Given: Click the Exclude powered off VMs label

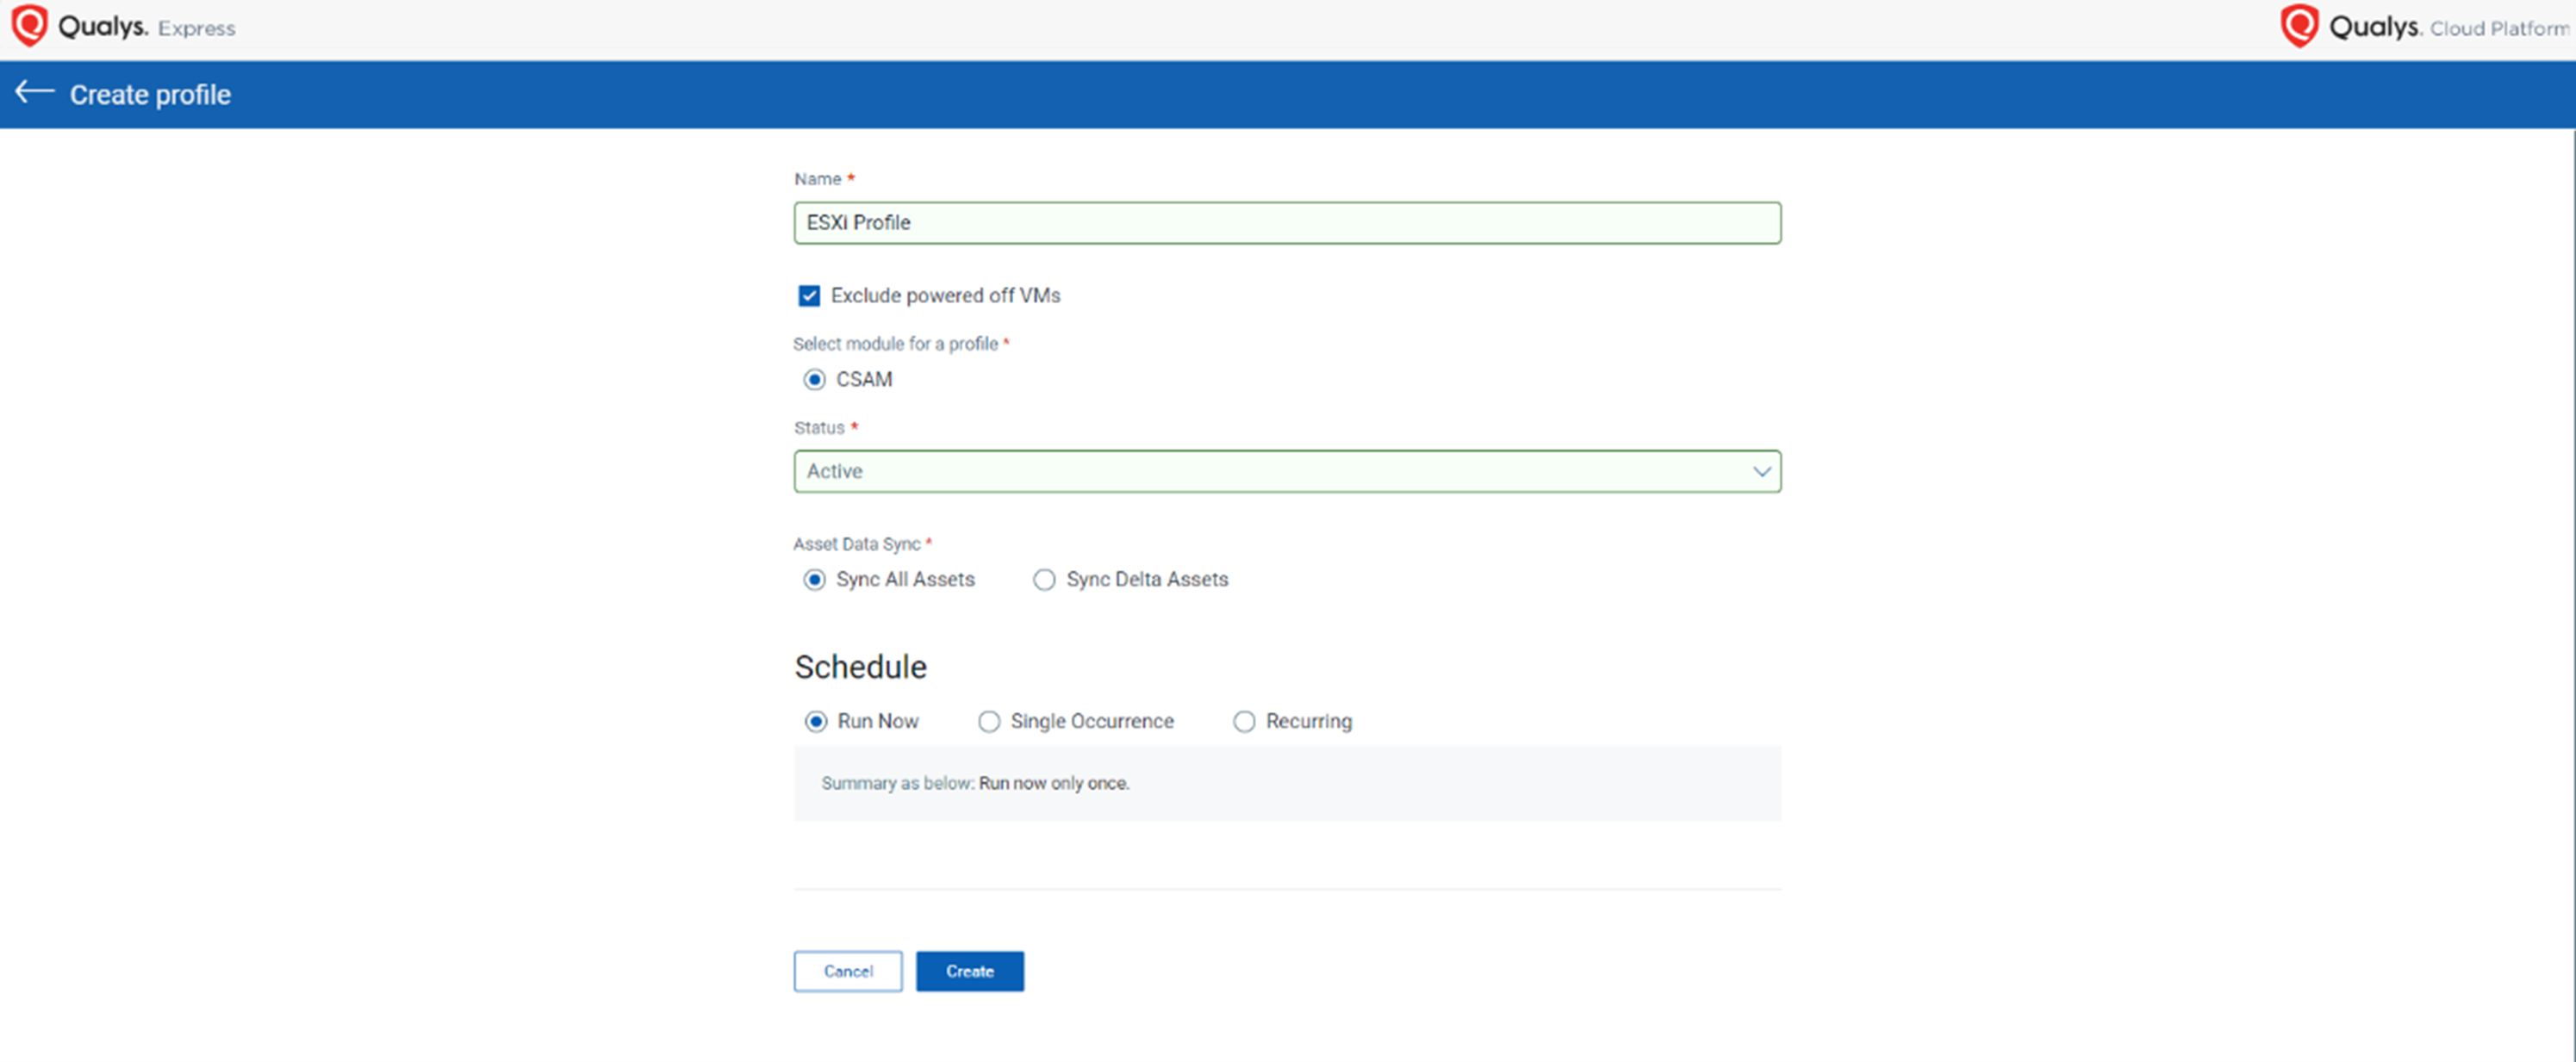Looking at the screenshot, I should (x=945, y=296).
